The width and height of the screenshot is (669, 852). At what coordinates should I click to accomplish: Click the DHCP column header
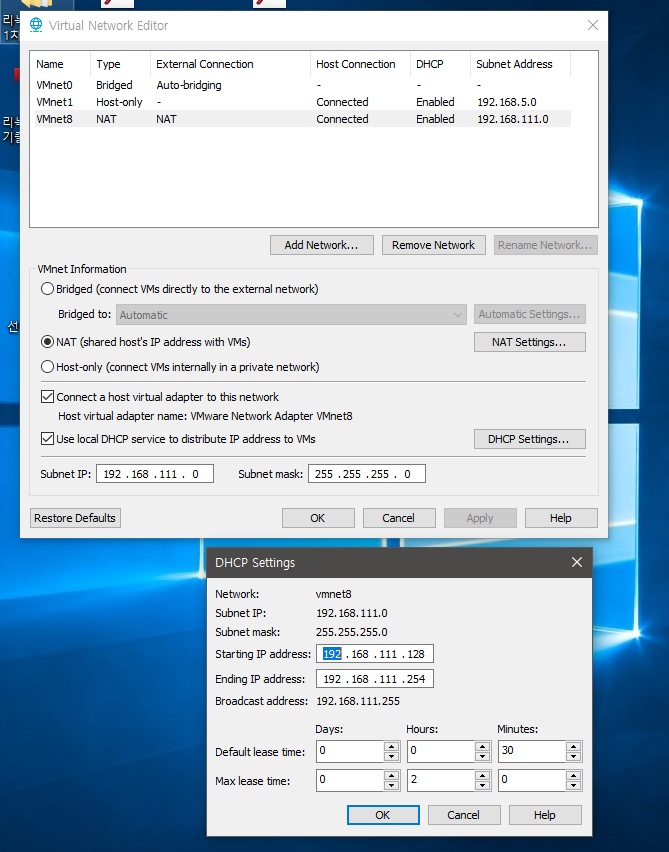coord(440,64)
